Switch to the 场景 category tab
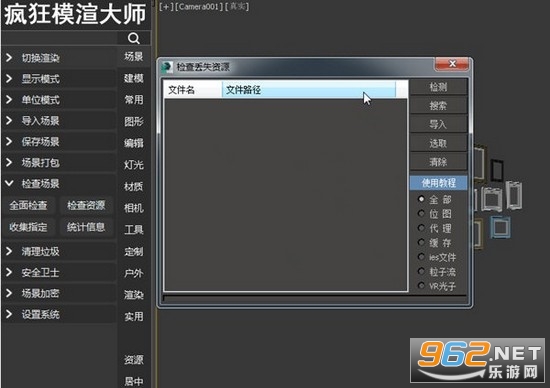550x388 pixels. point(134,56)
